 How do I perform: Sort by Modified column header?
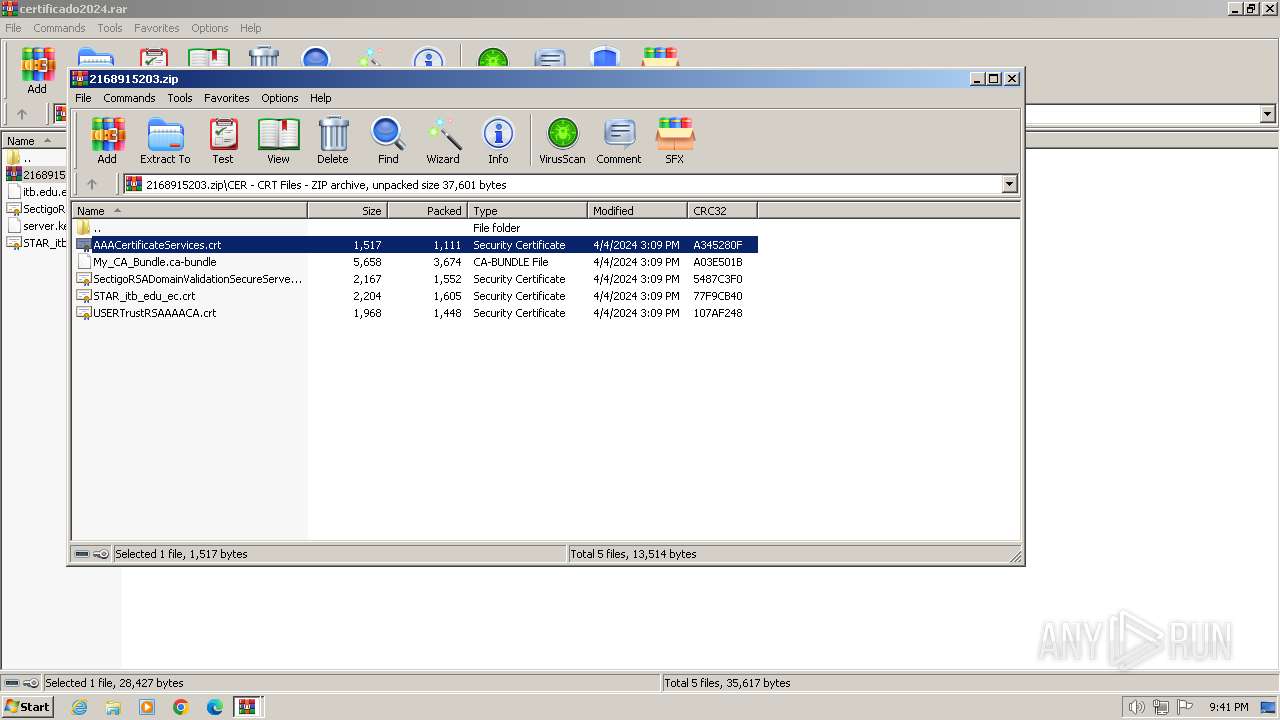pos(637,210)
